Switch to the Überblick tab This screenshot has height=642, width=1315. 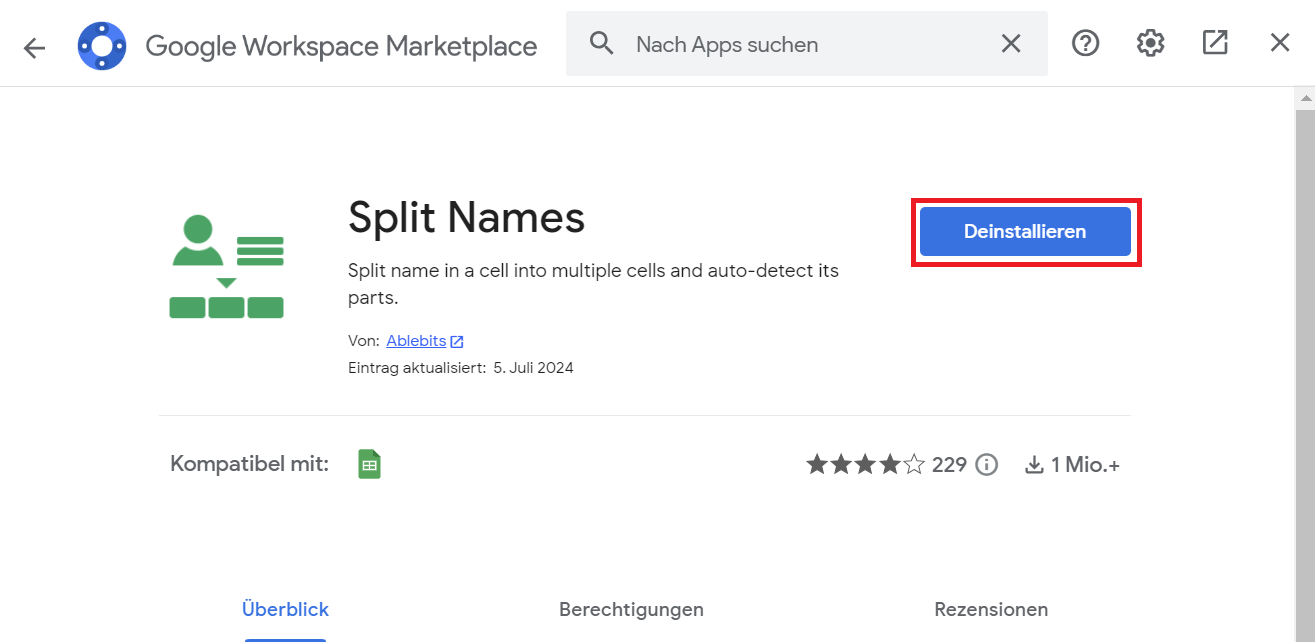coord(285,609)
